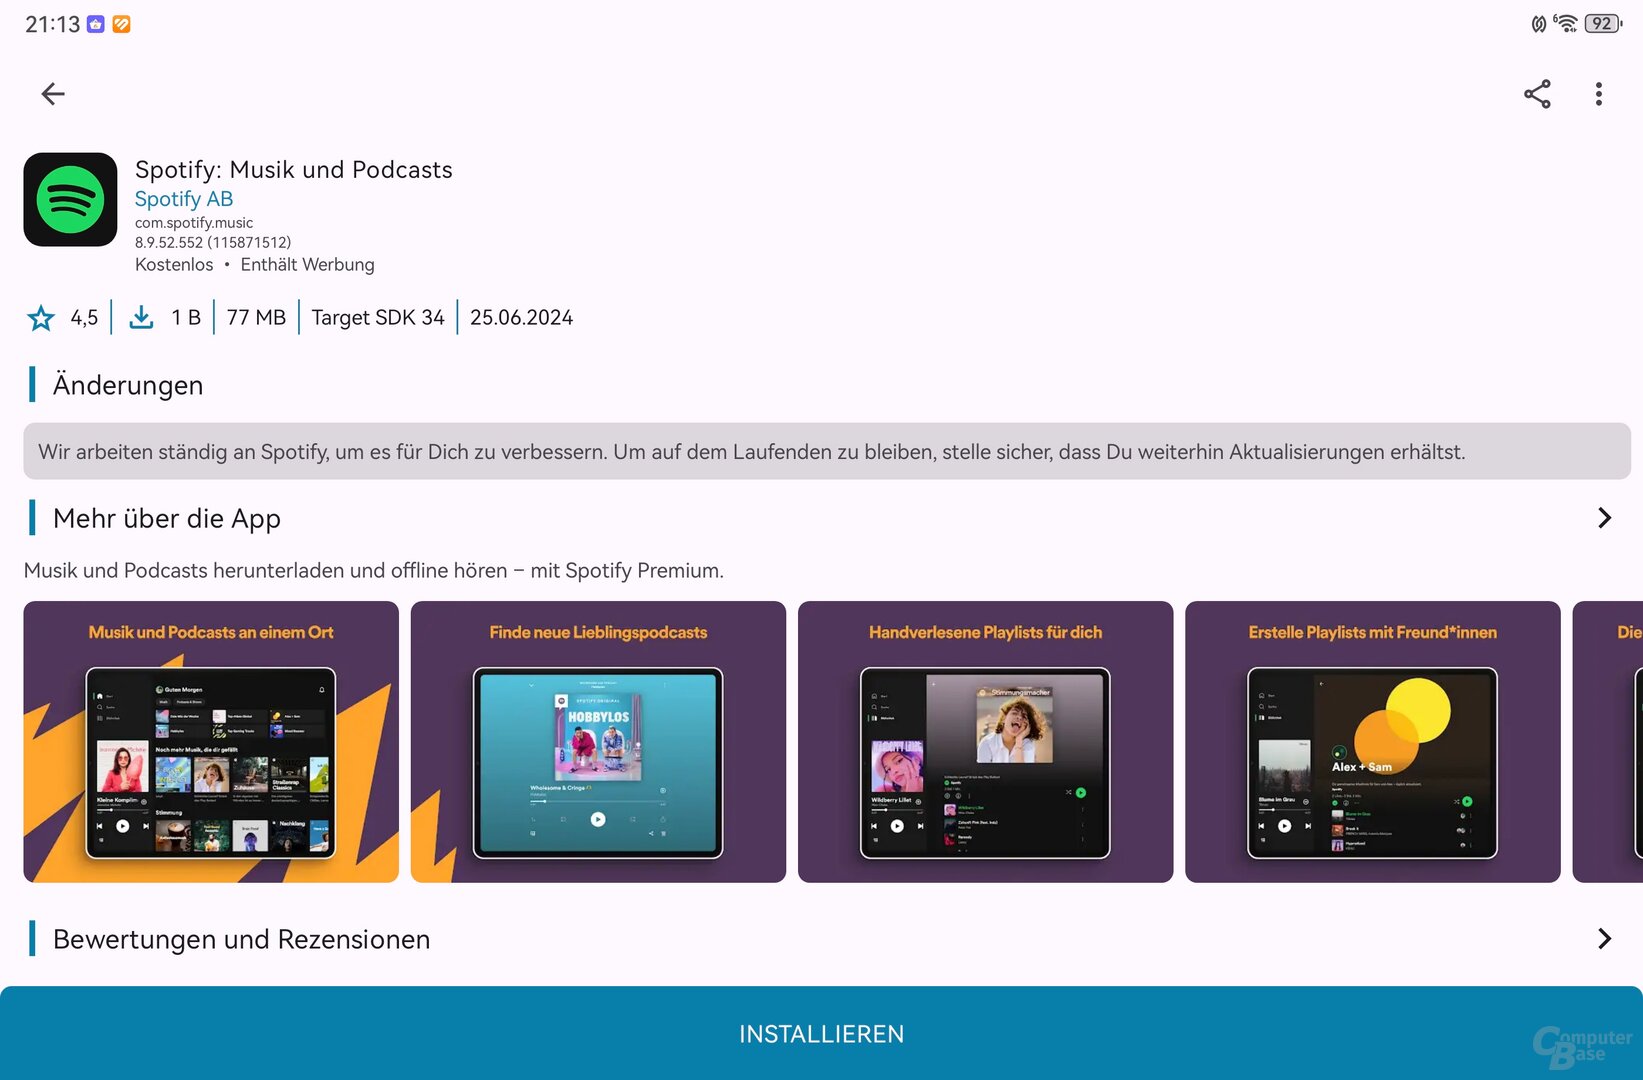The width and height of the screenshot is (1643, 1080).
Task: Tap 'Enthält Werbung' label
Action: click(x=308, y=265)
